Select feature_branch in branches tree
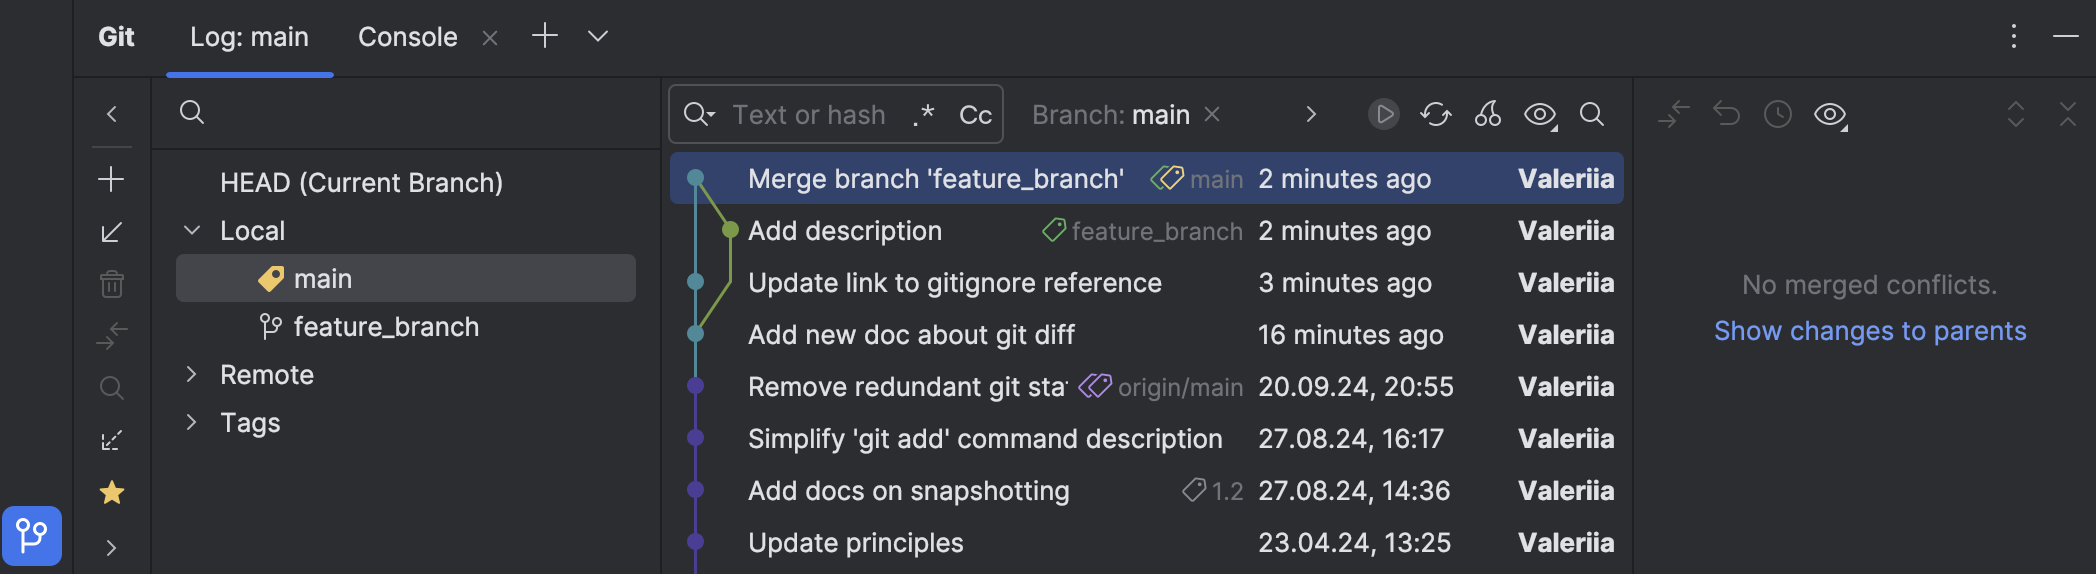 (386, 327)
